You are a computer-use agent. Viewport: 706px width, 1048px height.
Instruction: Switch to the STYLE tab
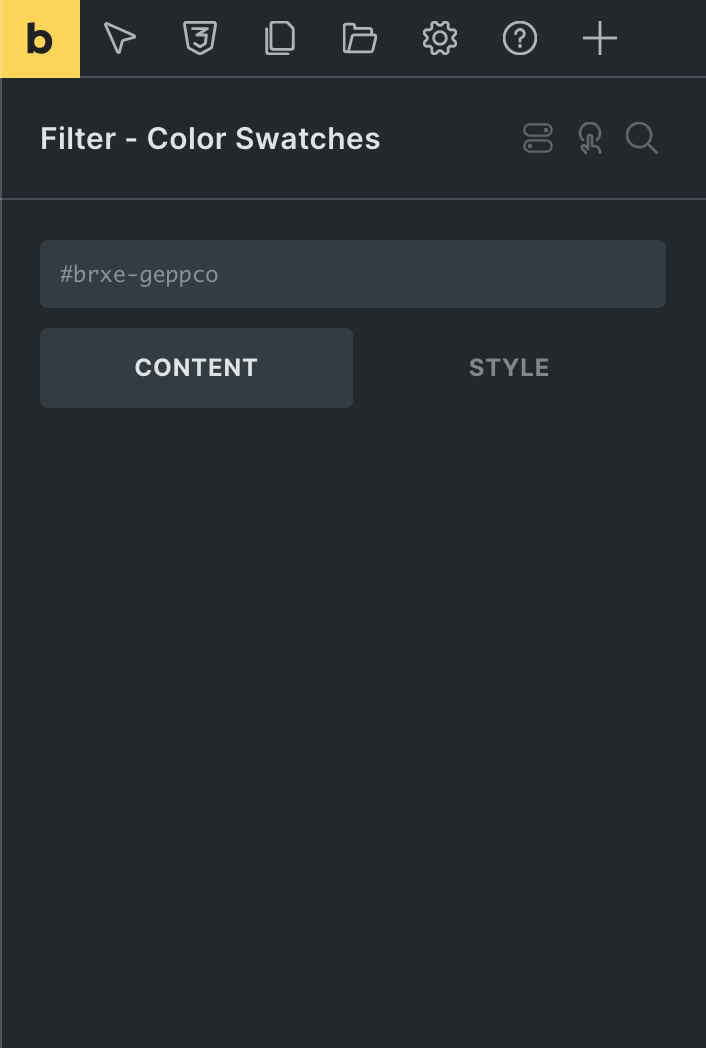point(509,368)
